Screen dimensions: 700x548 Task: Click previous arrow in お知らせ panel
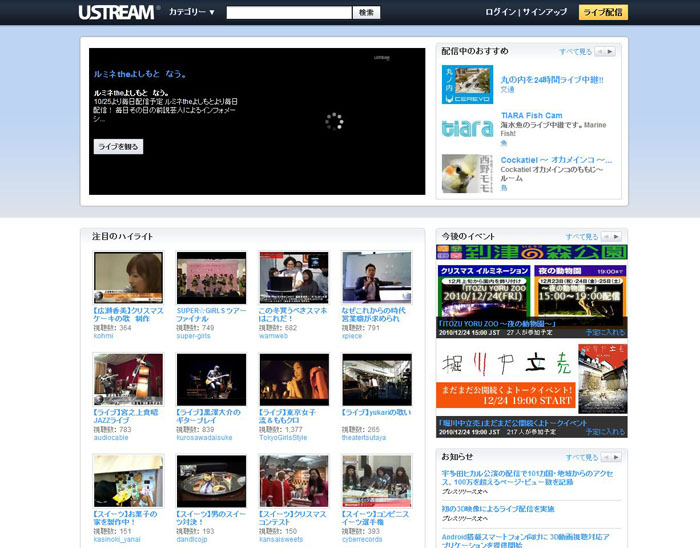606,457
